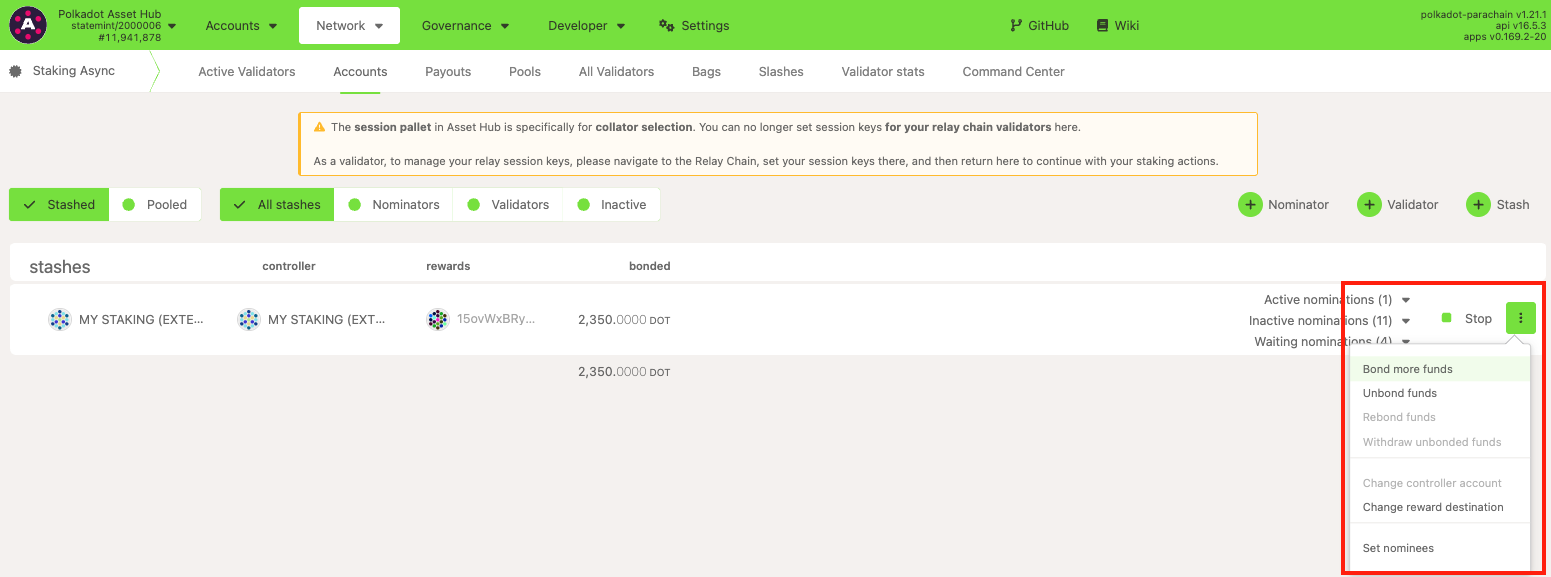Choose Unbond funds from menu
1551x577 pixels.
1440,393
